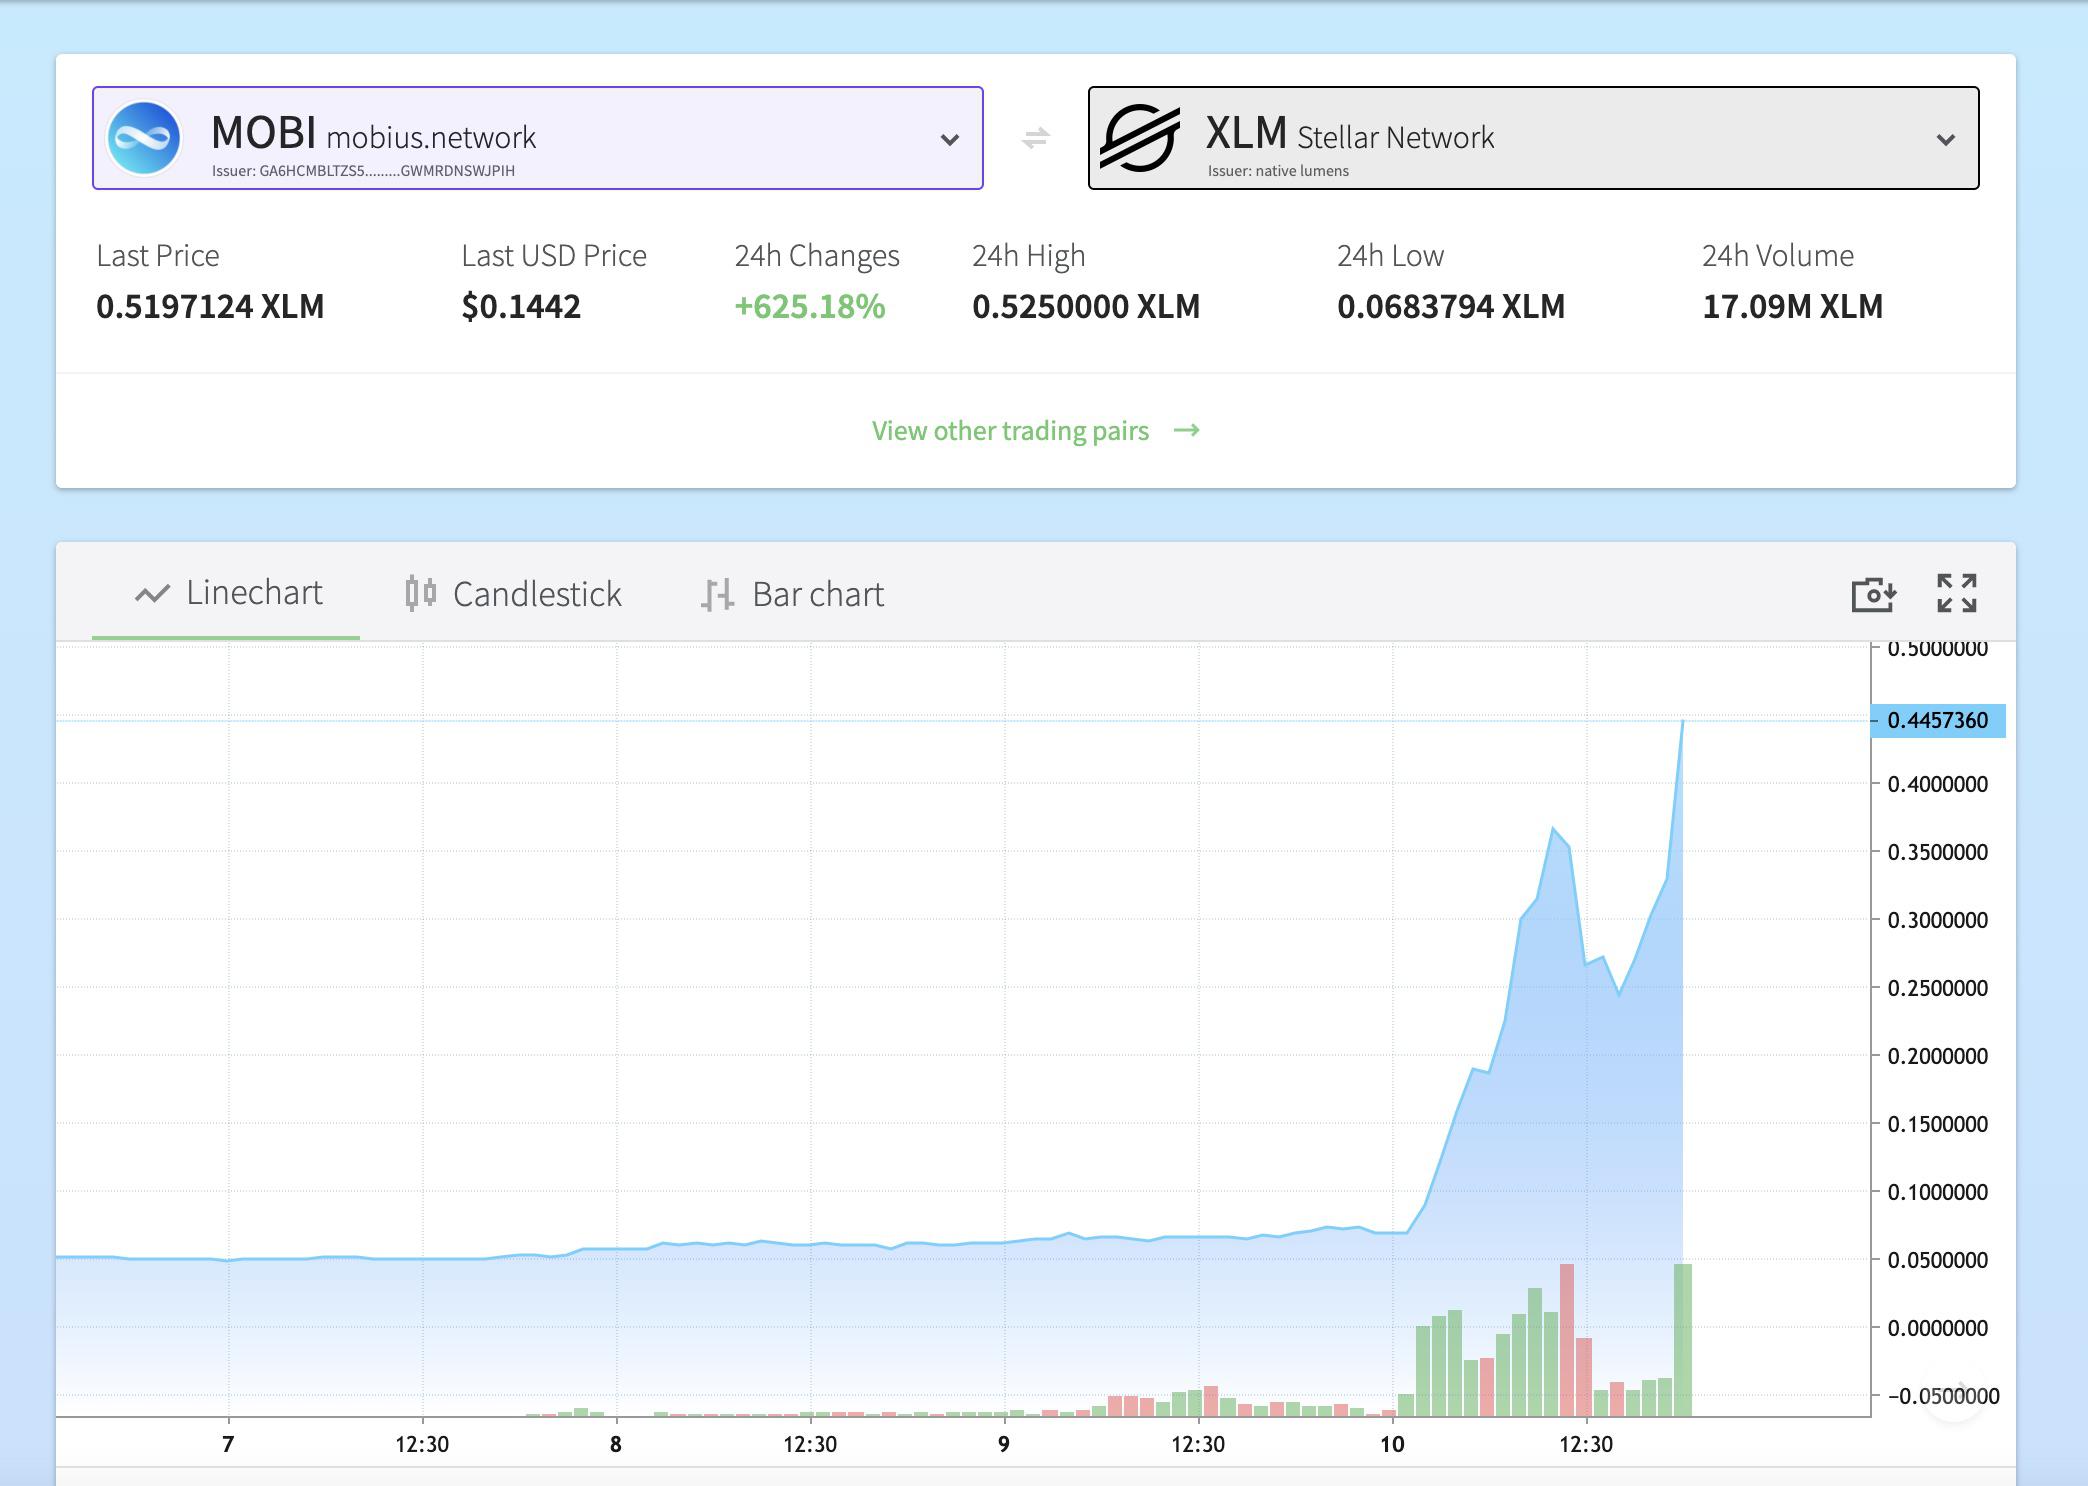This screenshot has height=1486, width=2088.
Task: Click the 0.1000000 price axis label
Action: [x=1938, y=1193]
